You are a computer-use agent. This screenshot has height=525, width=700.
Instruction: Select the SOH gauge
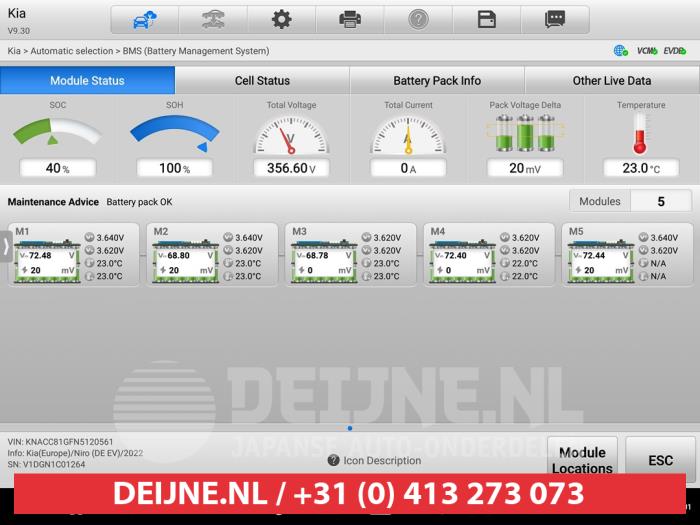(x=175, y=133)
